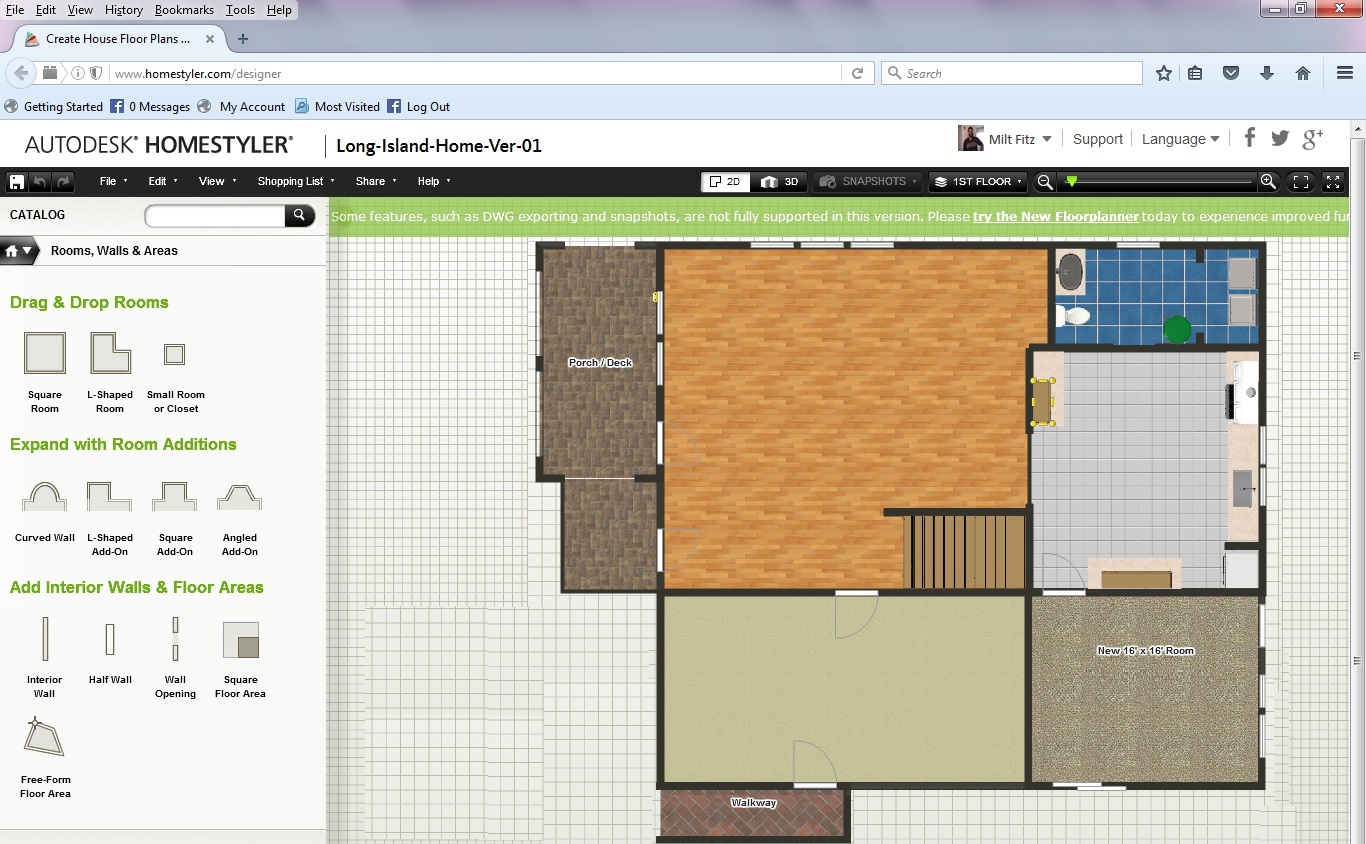The width and height of the screenshot is (1366, 844).
Task: Open the Firefox hamburger menu
Action: pos(1345,73)
